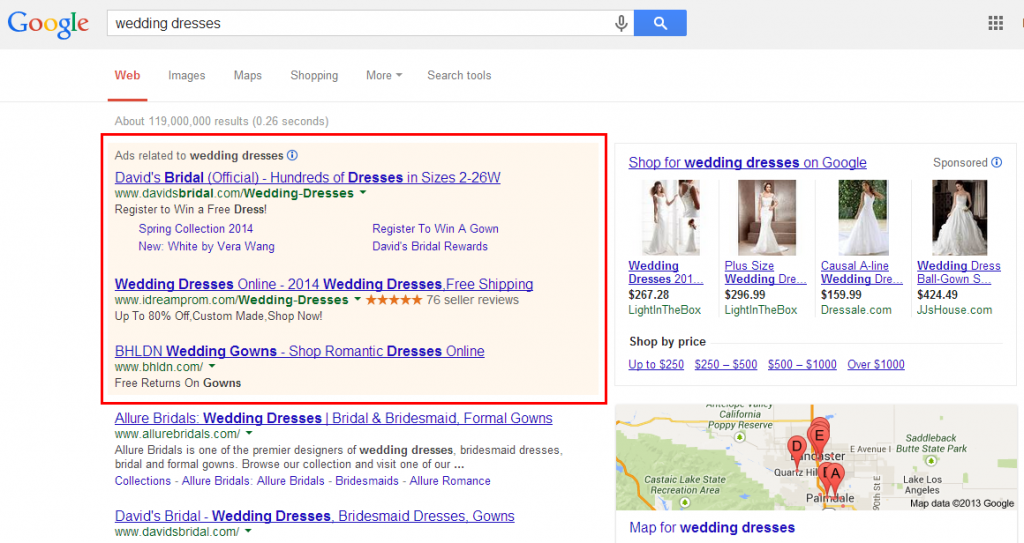Open Wedding Dresses Online 2014 ad headline
The image size is (1024, 543).
click(324, 284)
